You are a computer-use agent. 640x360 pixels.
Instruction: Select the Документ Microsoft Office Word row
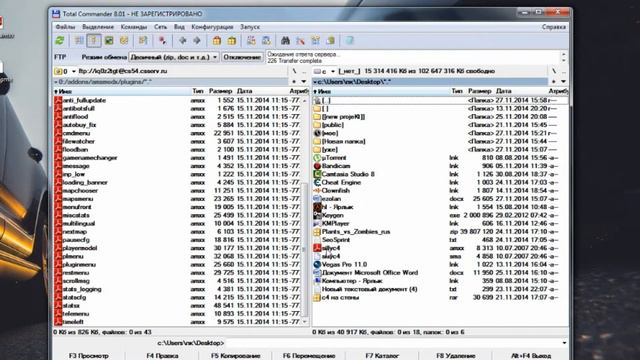pyautogui.click(x=440, y=273)
